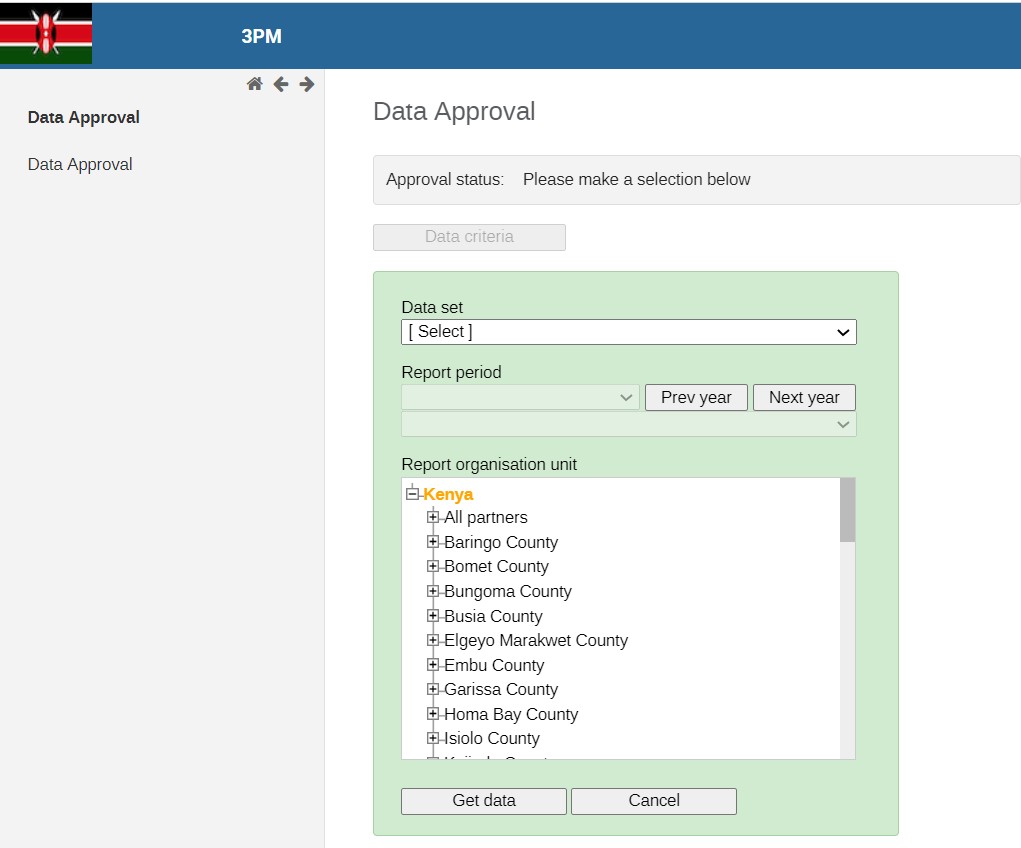The image size is (1021, 848).
Task: Click the 'Approval status:' label
Action: (x=445, y=180)
